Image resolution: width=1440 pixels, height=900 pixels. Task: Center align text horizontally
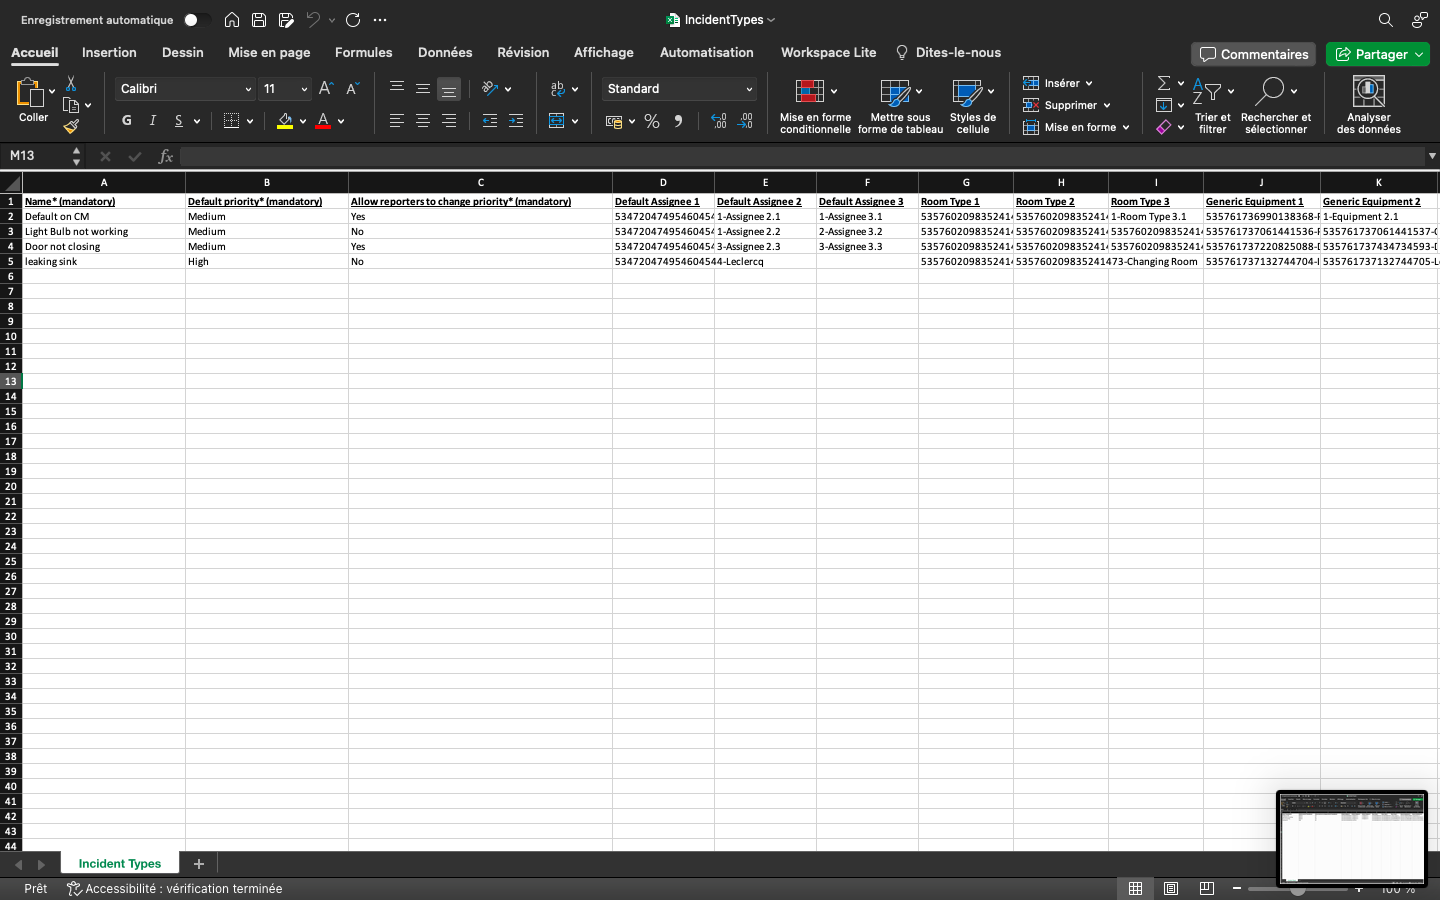click(x=423, y=121)
